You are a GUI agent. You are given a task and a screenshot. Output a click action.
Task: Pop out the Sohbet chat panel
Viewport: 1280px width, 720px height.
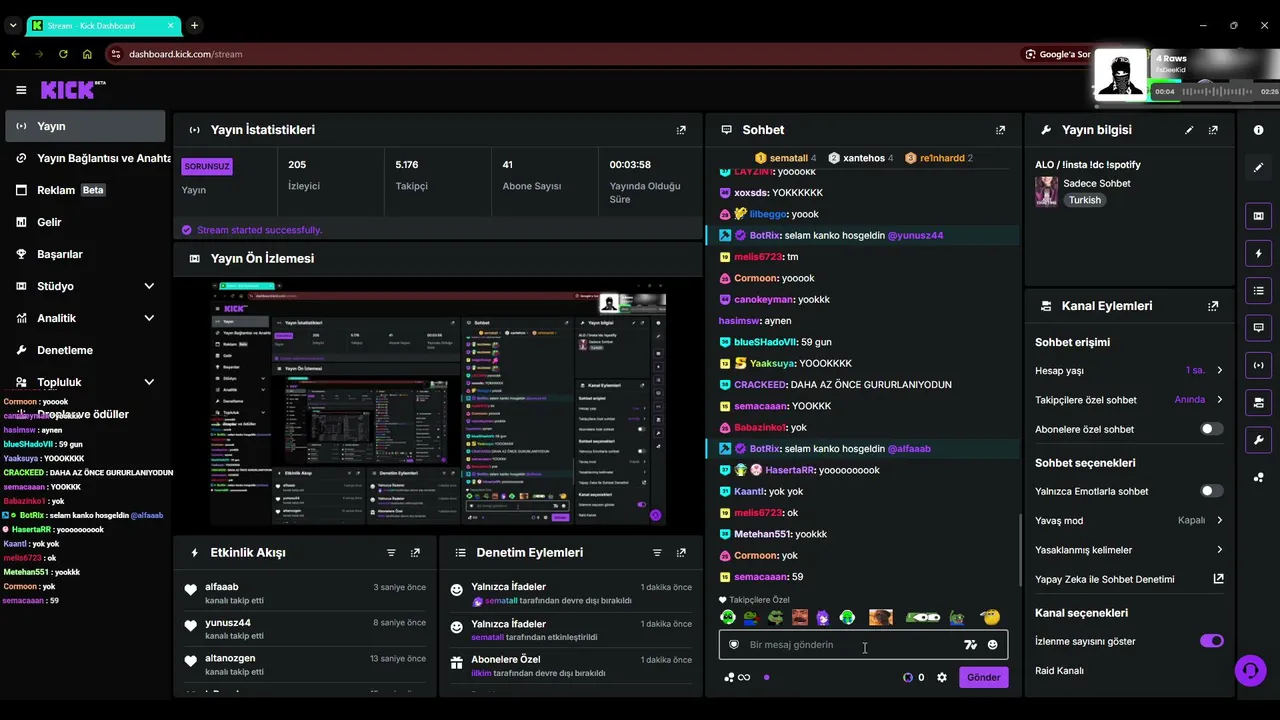pos(1000,130)
